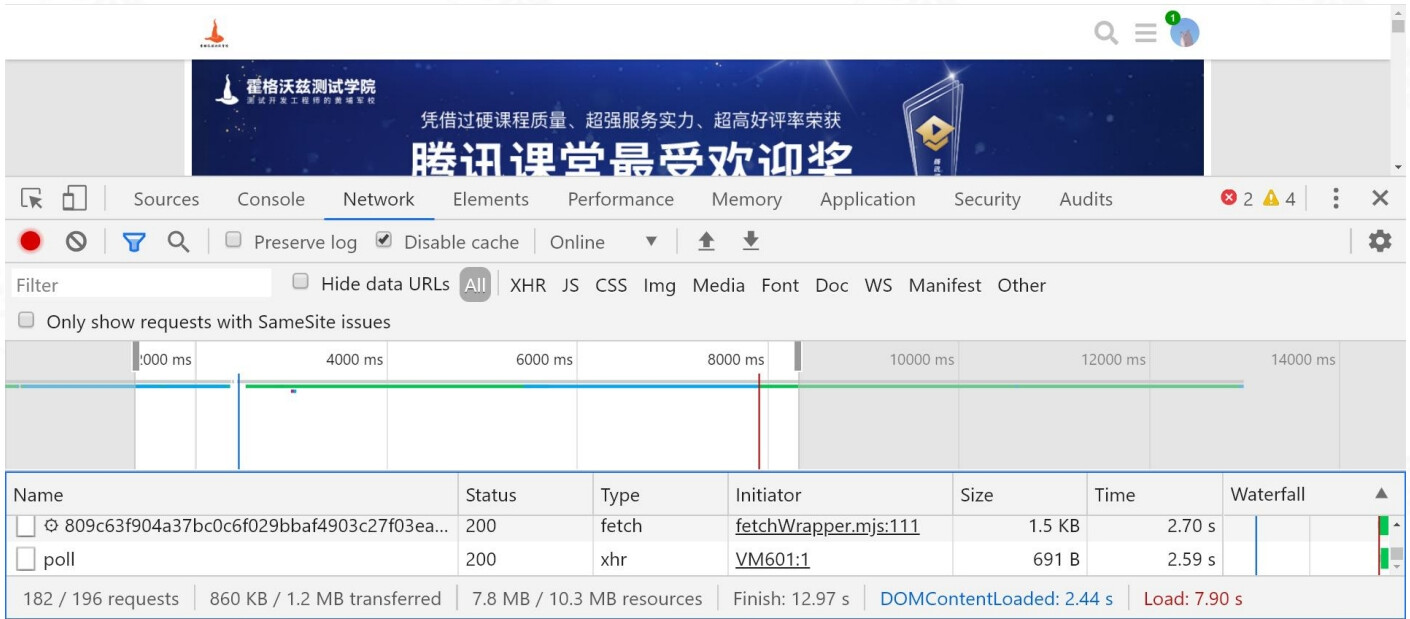Open the fetchWrapper.mjs:111 initiator link
Screen dimensions: 1410x619
click(x=827, y=526)
